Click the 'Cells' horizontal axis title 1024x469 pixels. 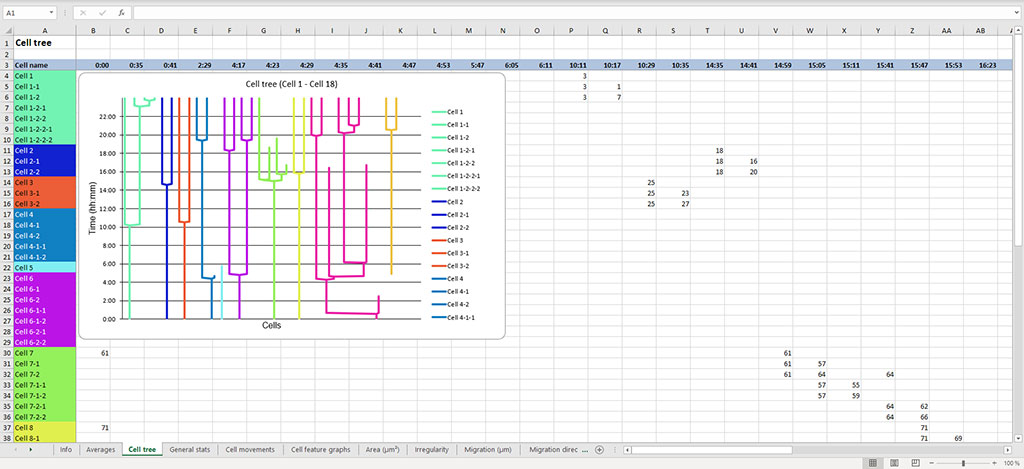[x=272, y=325]
